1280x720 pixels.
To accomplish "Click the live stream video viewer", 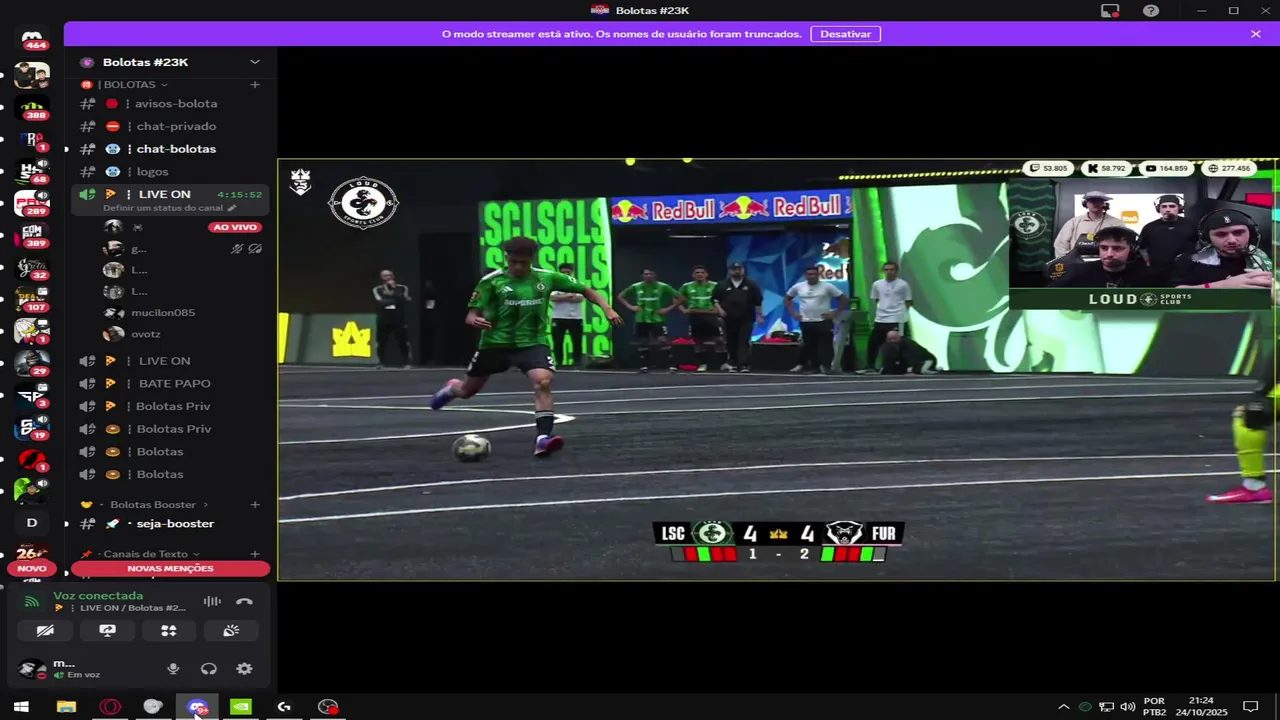I will click(777, 370).
